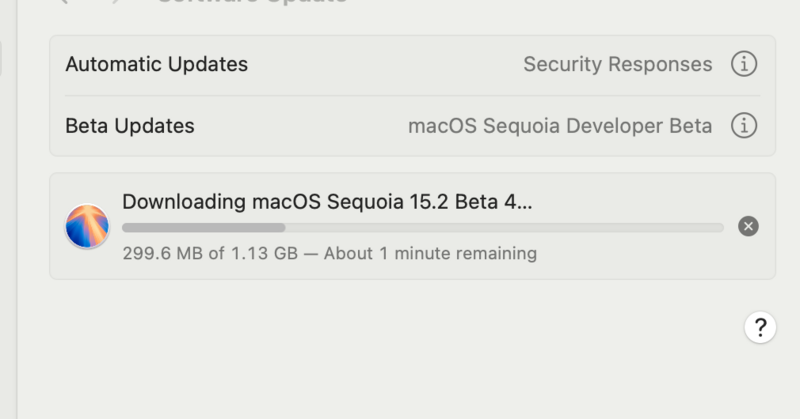Click the Software Update page title
The image size is (800, 419).
pos(252,2)
